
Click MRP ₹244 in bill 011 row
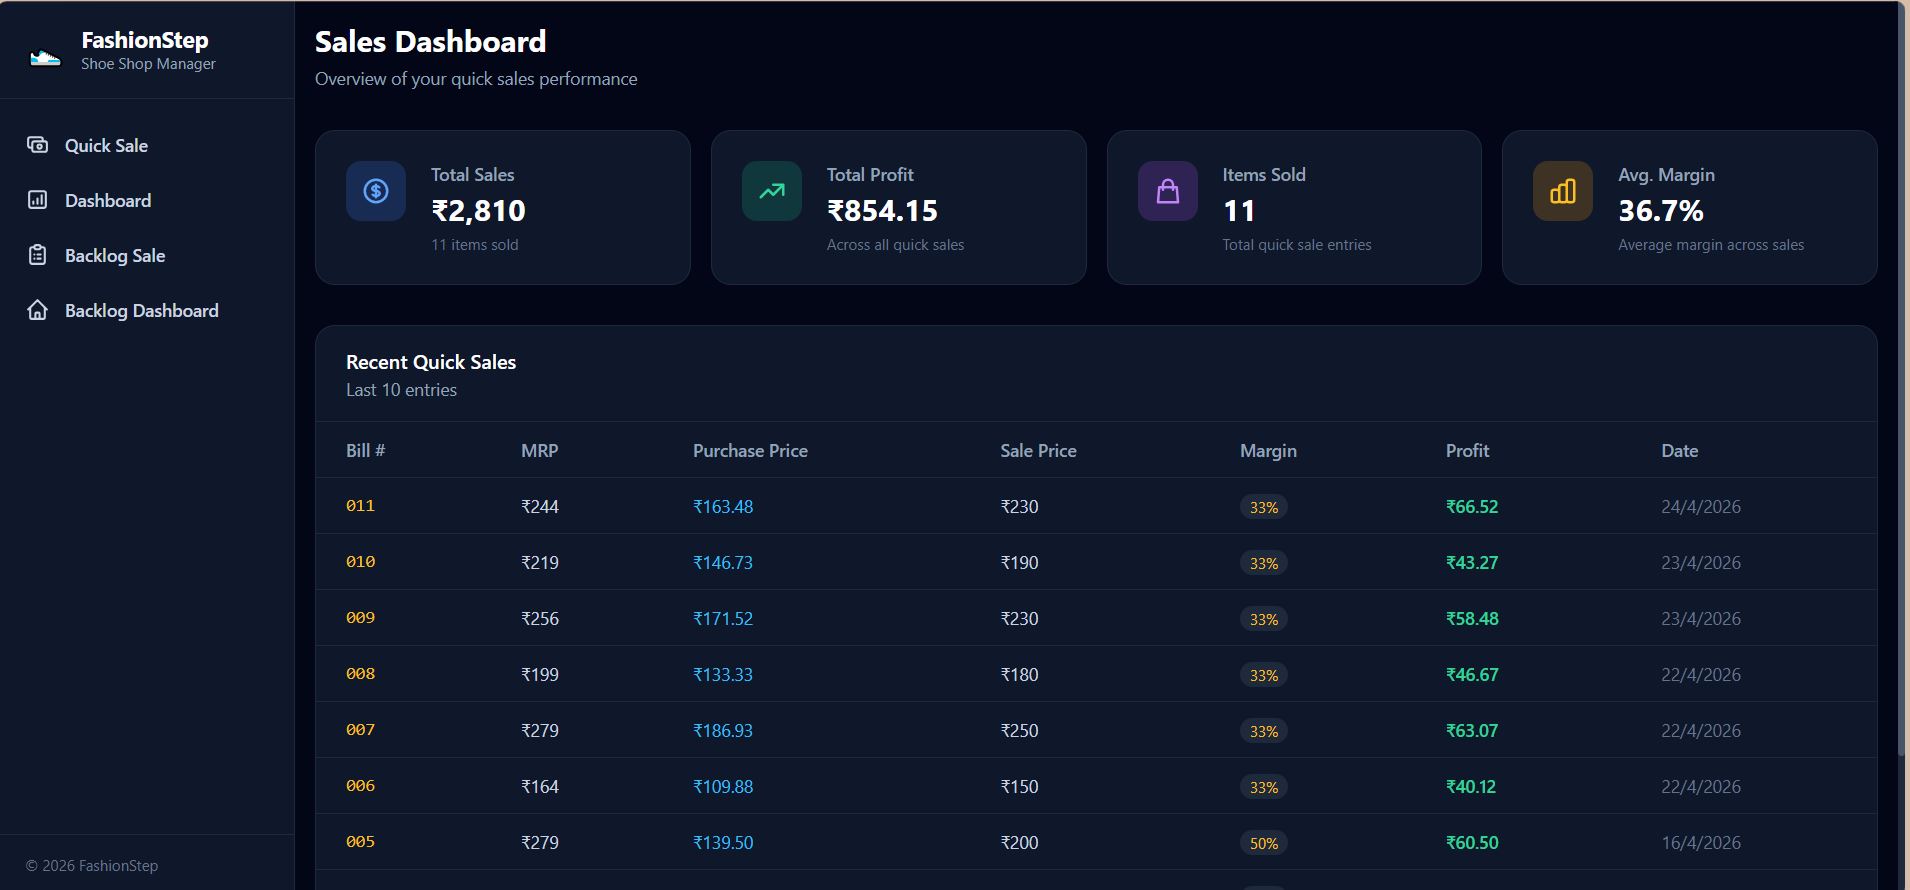coord(540,506)
